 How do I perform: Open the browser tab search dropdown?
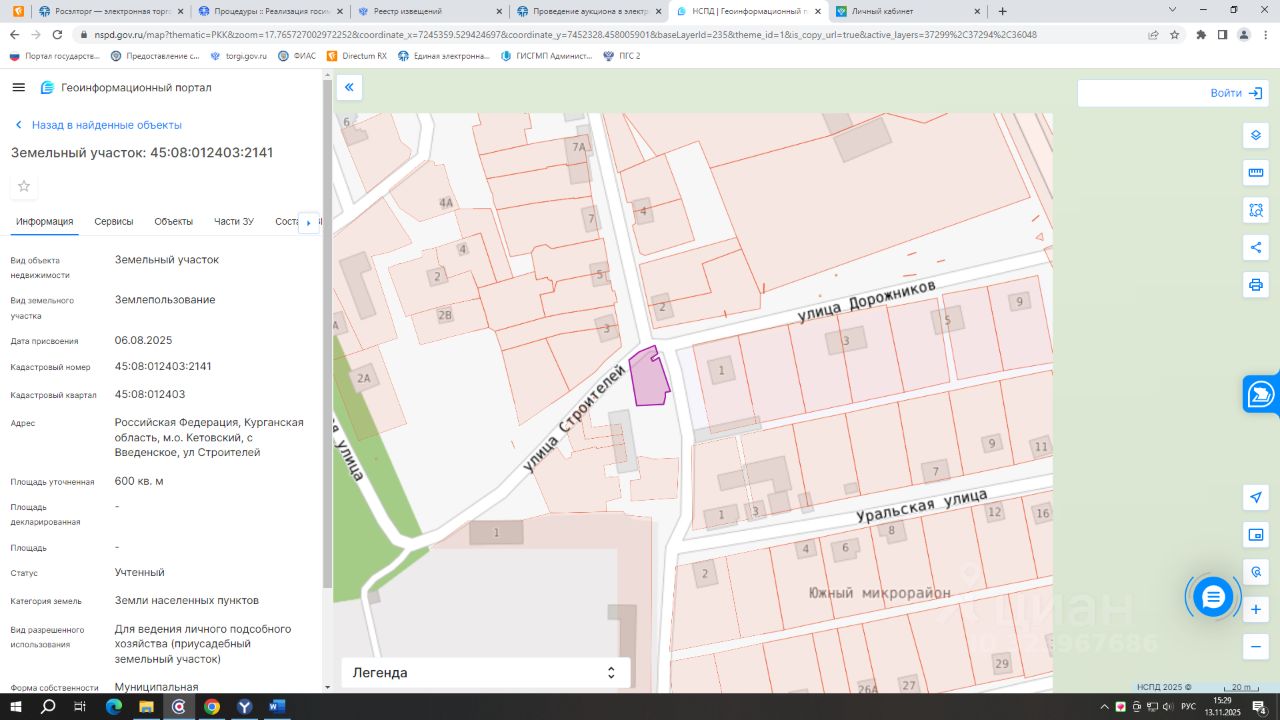(1173, 10)
